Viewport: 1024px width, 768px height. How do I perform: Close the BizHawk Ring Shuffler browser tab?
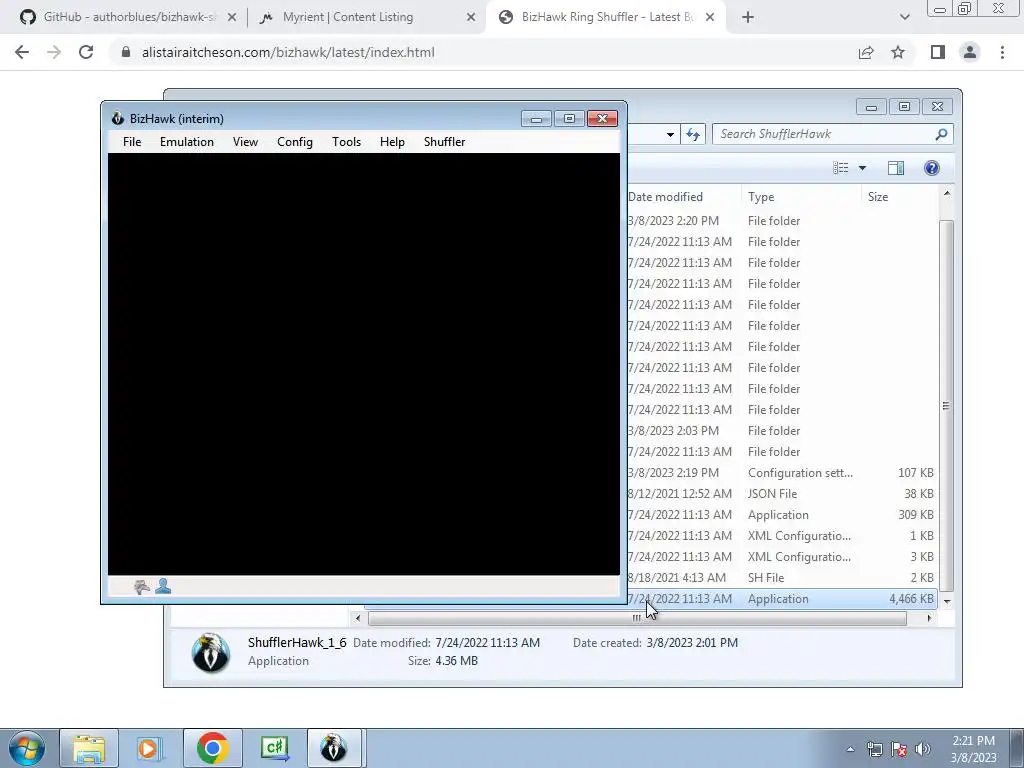pos(711,17)
